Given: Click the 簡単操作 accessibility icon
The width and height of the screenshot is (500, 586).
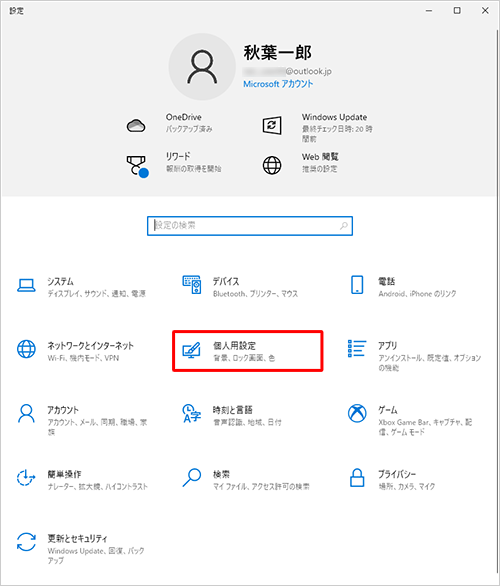Looking at the screenshot, I should coord(26,478).
